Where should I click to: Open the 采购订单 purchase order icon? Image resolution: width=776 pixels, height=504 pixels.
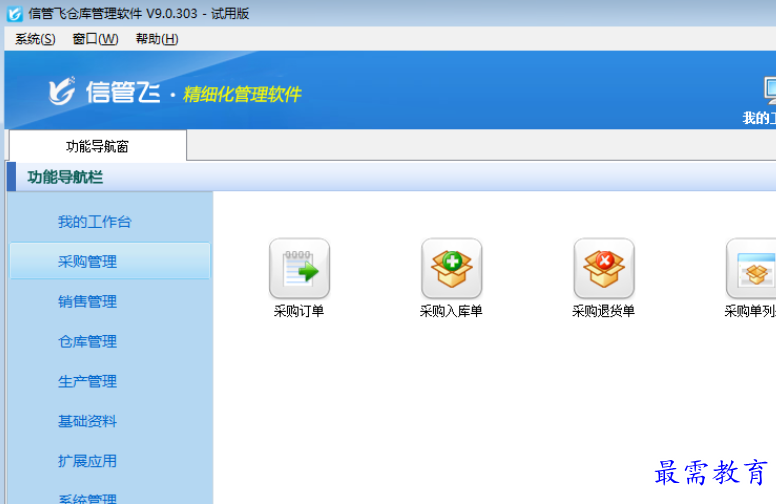tap(299, 268)
